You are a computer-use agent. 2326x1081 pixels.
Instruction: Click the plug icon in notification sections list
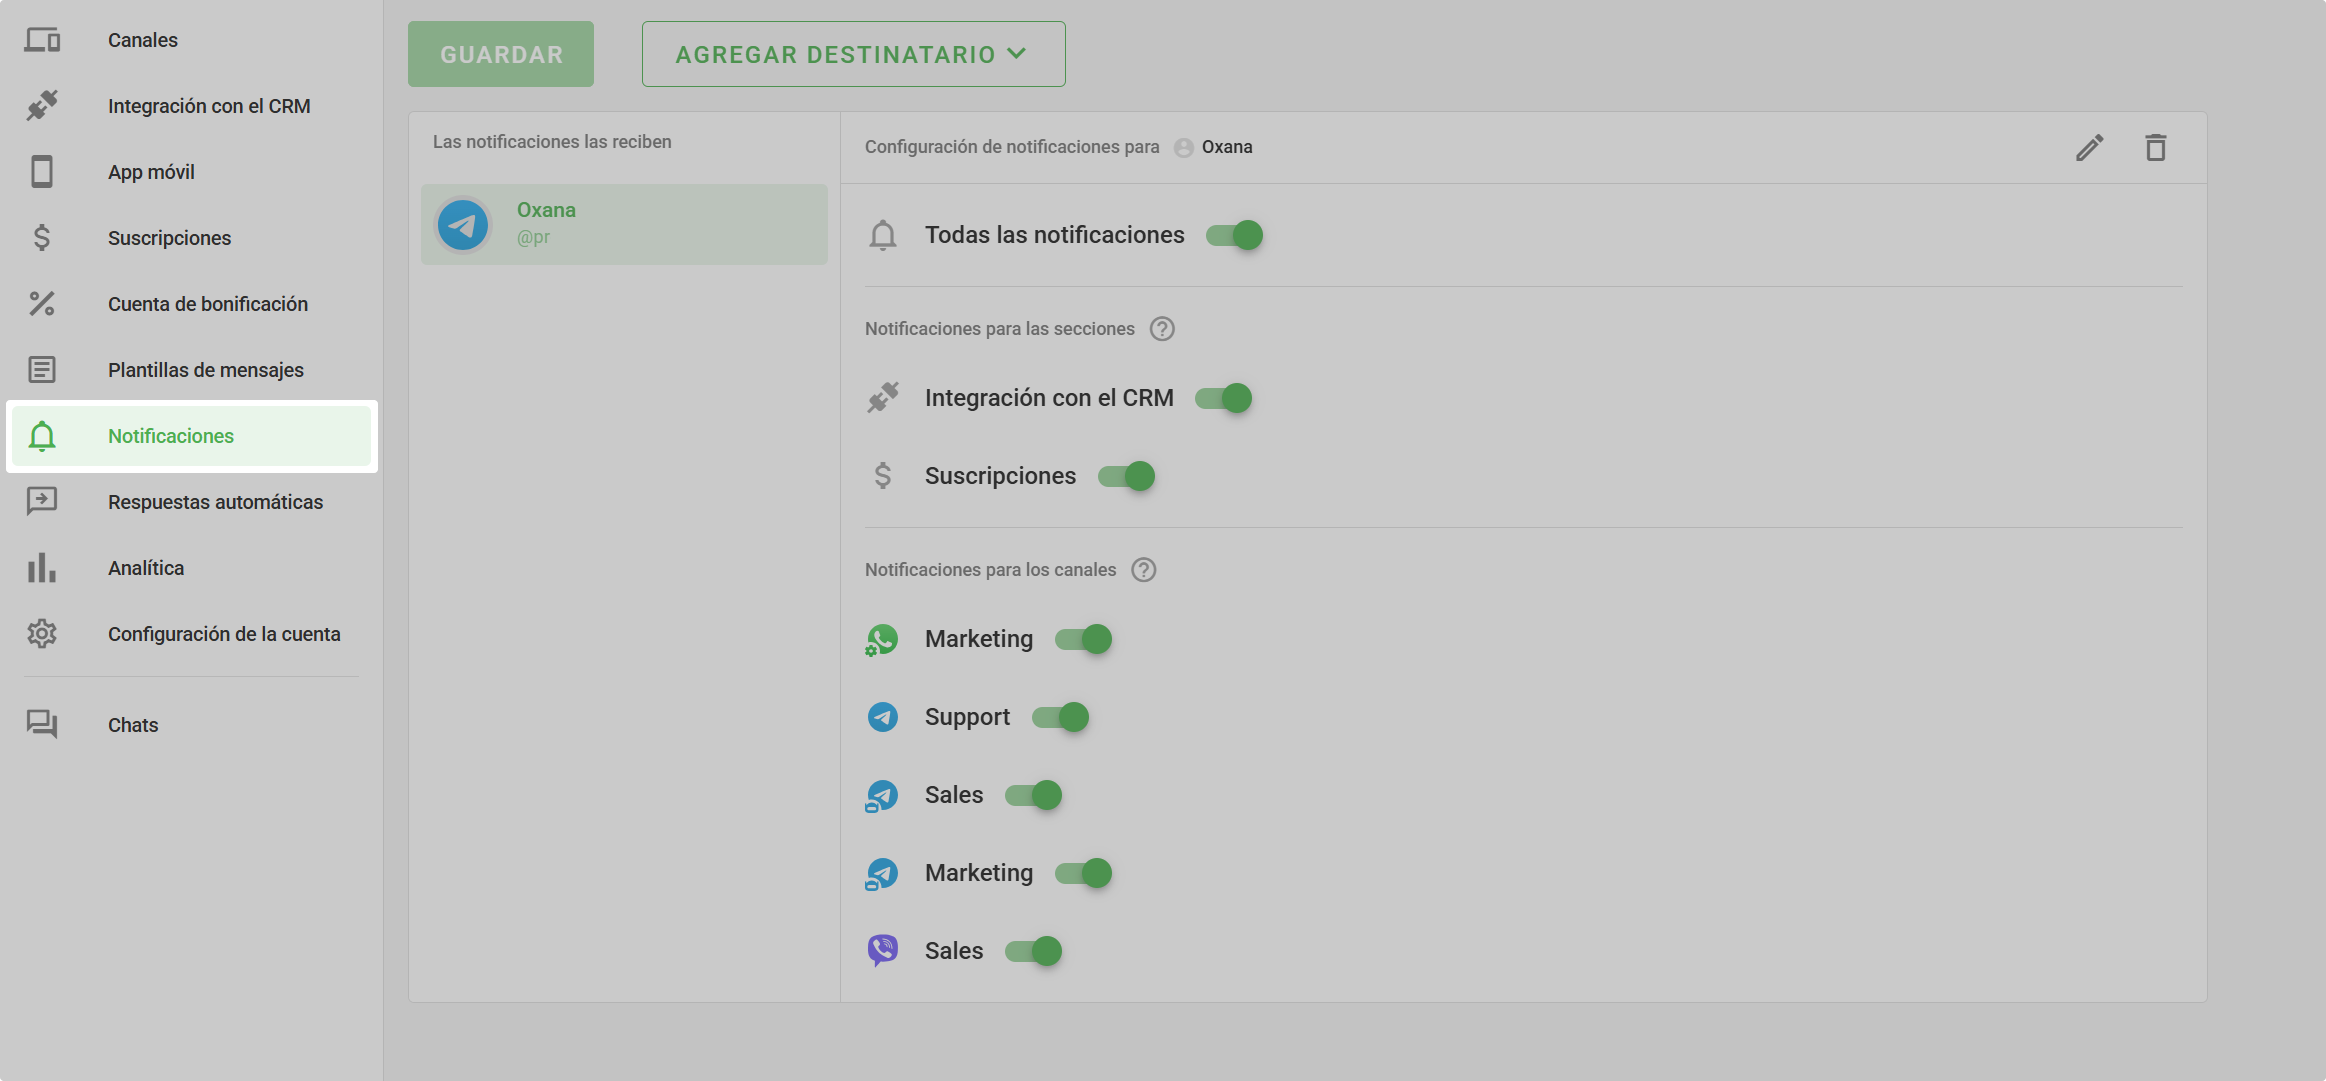883,398
